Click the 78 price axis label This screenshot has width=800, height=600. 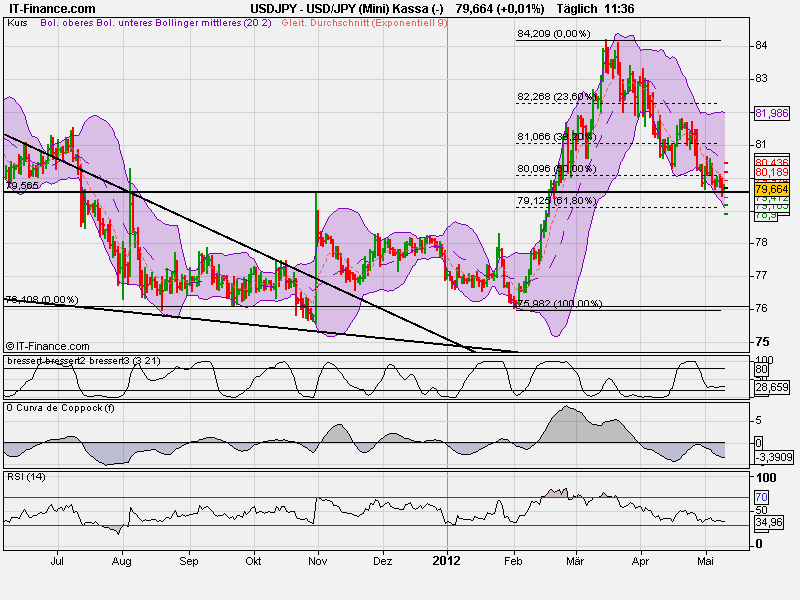coord(761,242)
